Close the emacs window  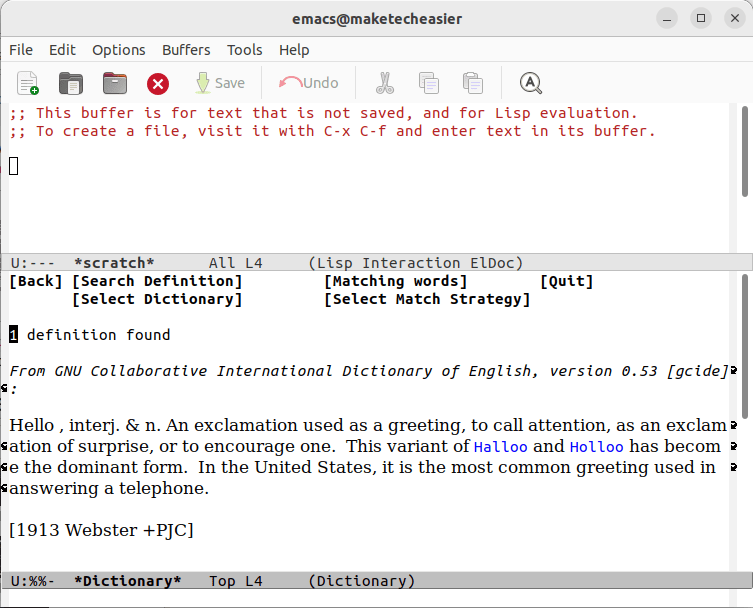pos(735,18)
